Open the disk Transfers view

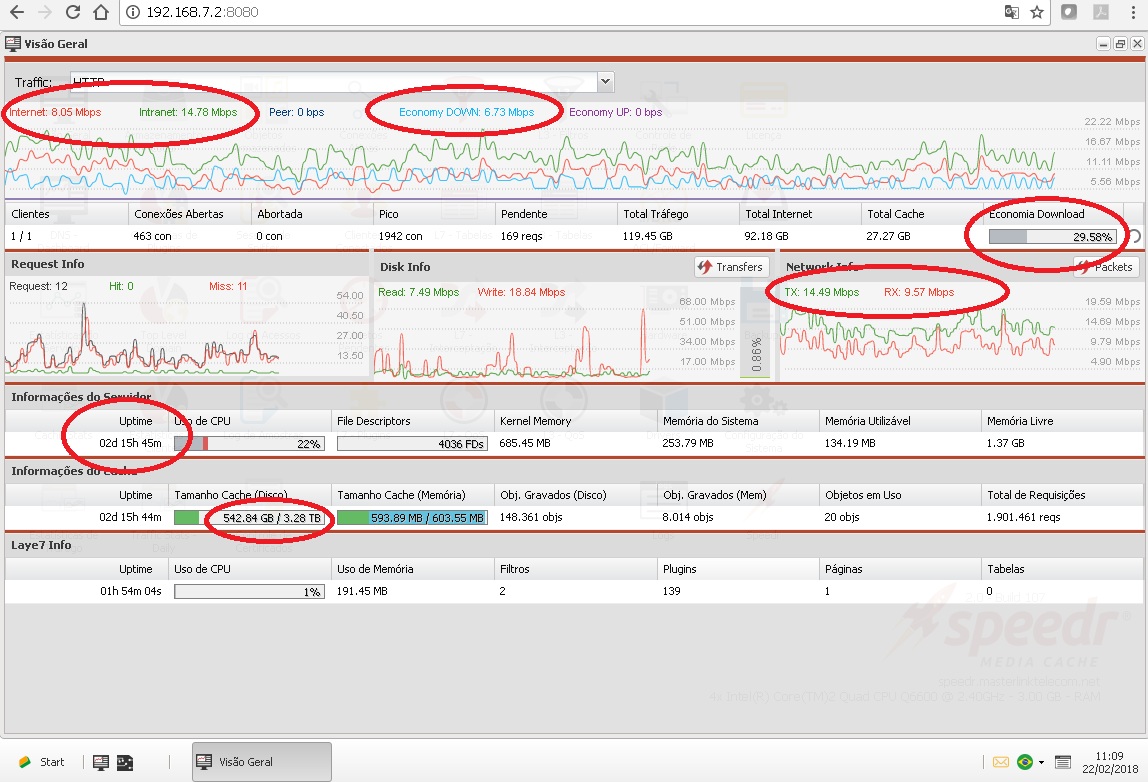[731, 267]
